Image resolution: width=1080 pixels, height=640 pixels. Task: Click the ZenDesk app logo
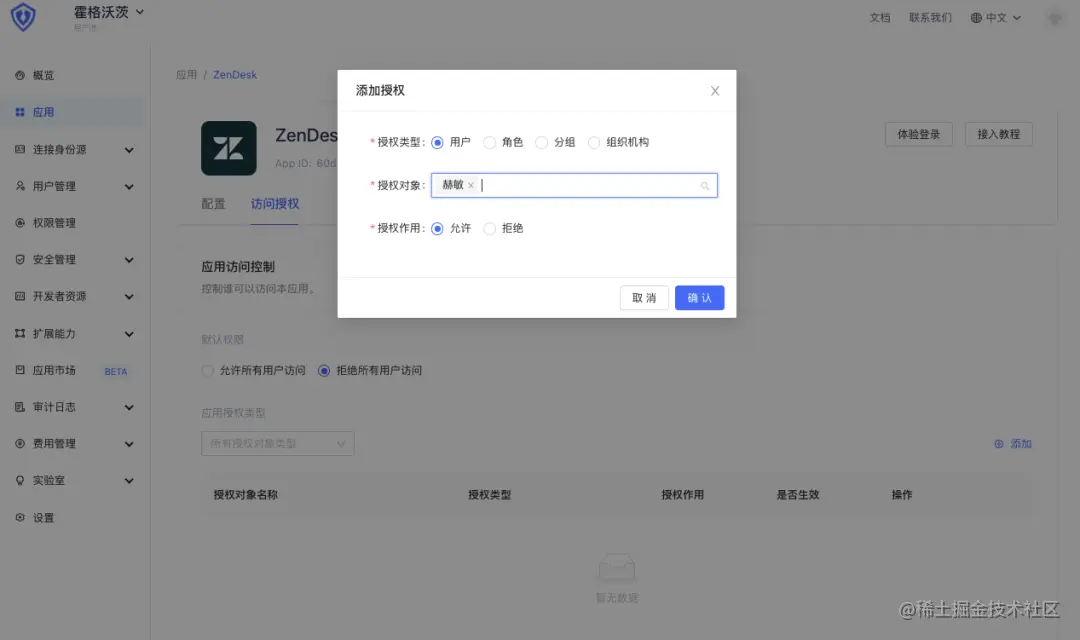[x=229, y=148]
